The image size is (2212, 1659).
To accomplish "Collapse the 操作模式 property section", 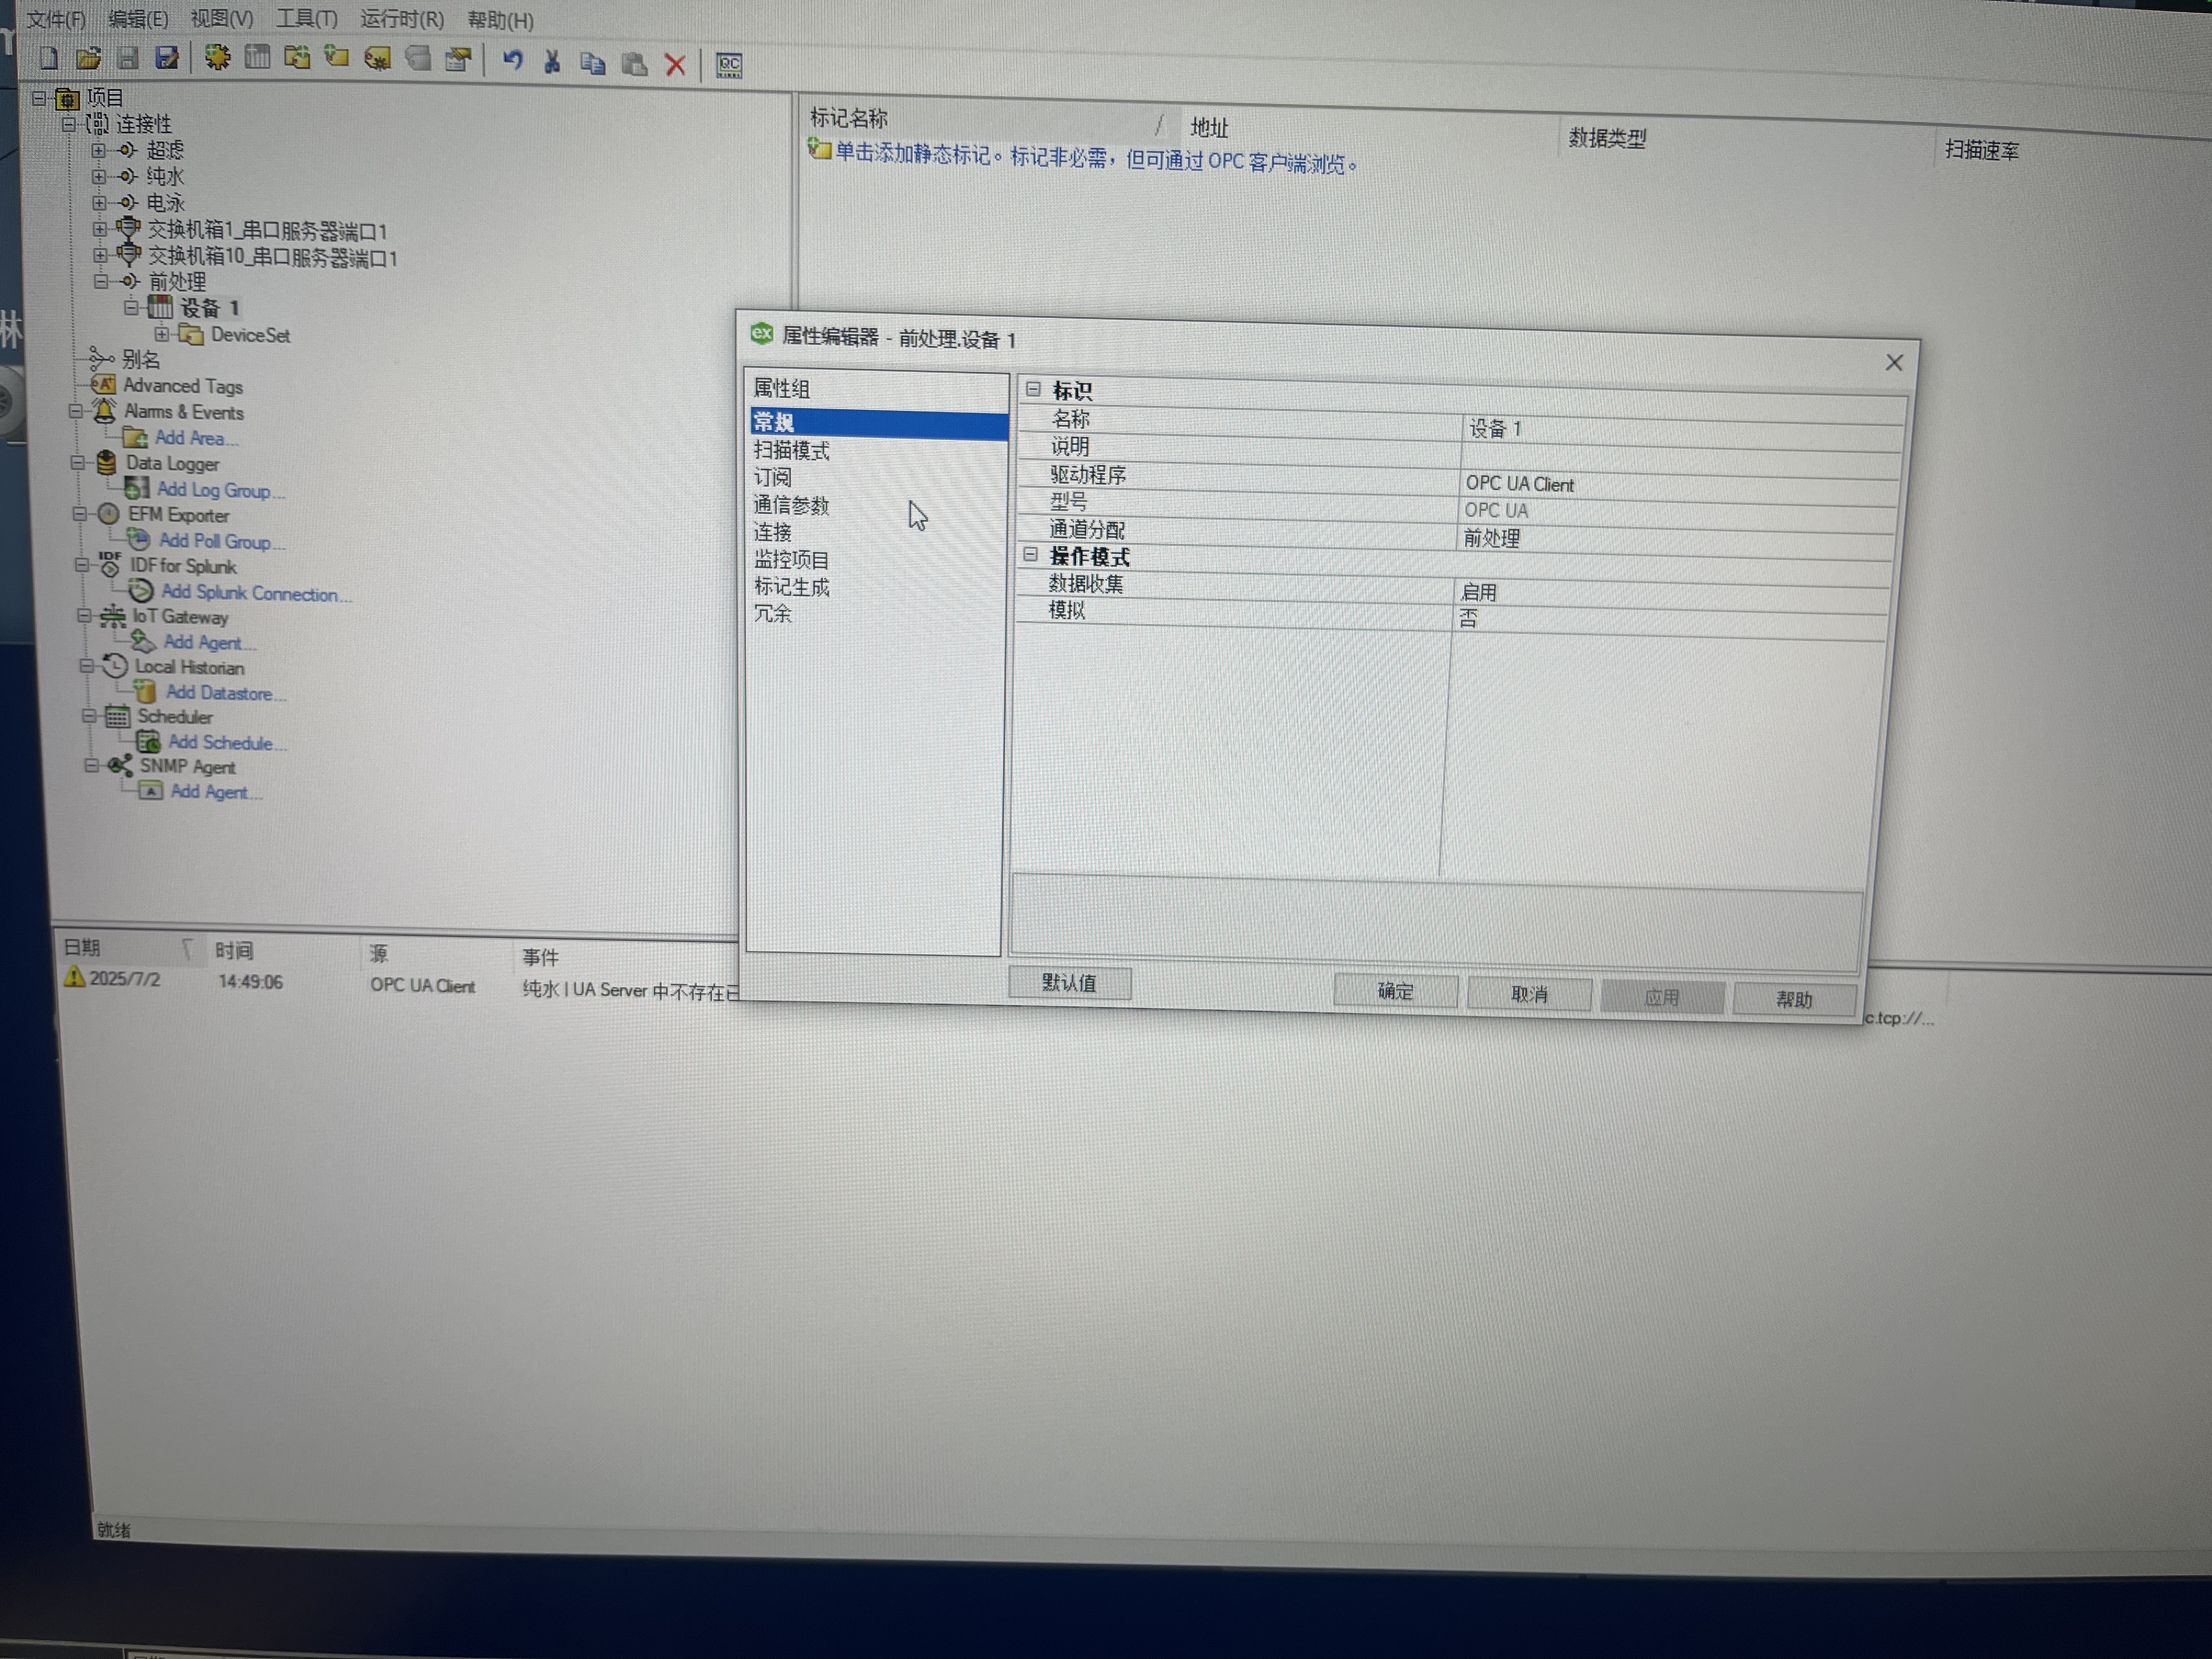I will 1031,554.
